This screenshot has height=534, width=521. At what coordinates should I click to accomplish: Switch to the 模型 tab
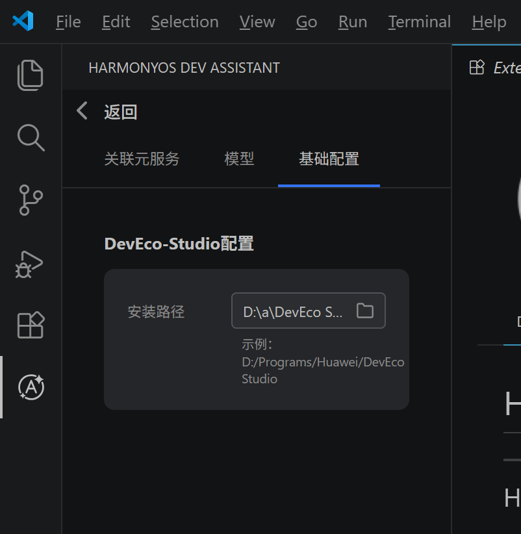239,159
